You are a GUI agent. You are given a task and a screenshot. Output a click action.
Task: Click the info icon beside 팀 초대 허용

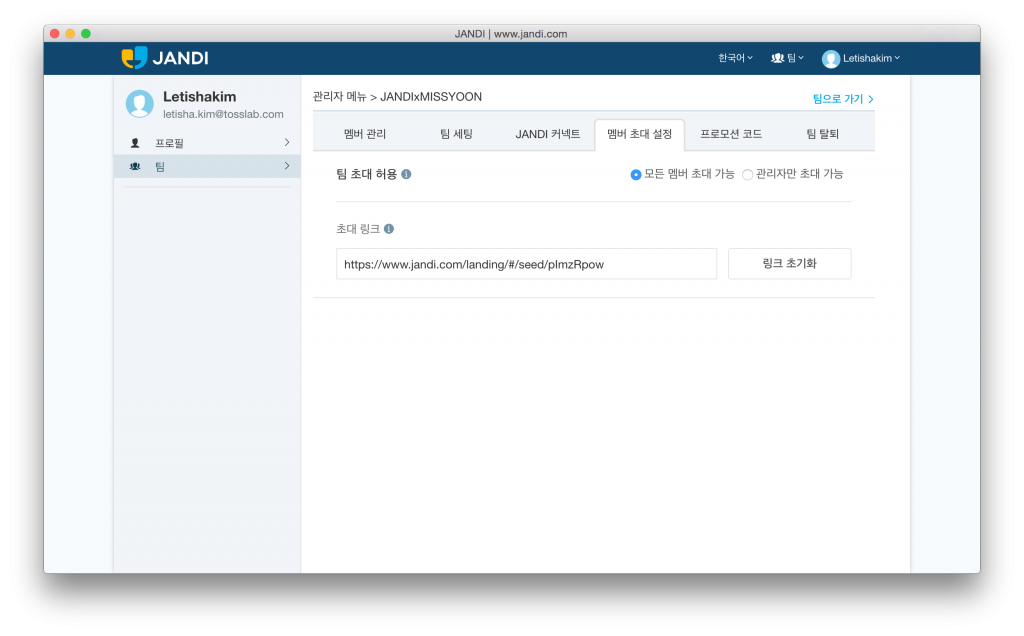[406, 174]
